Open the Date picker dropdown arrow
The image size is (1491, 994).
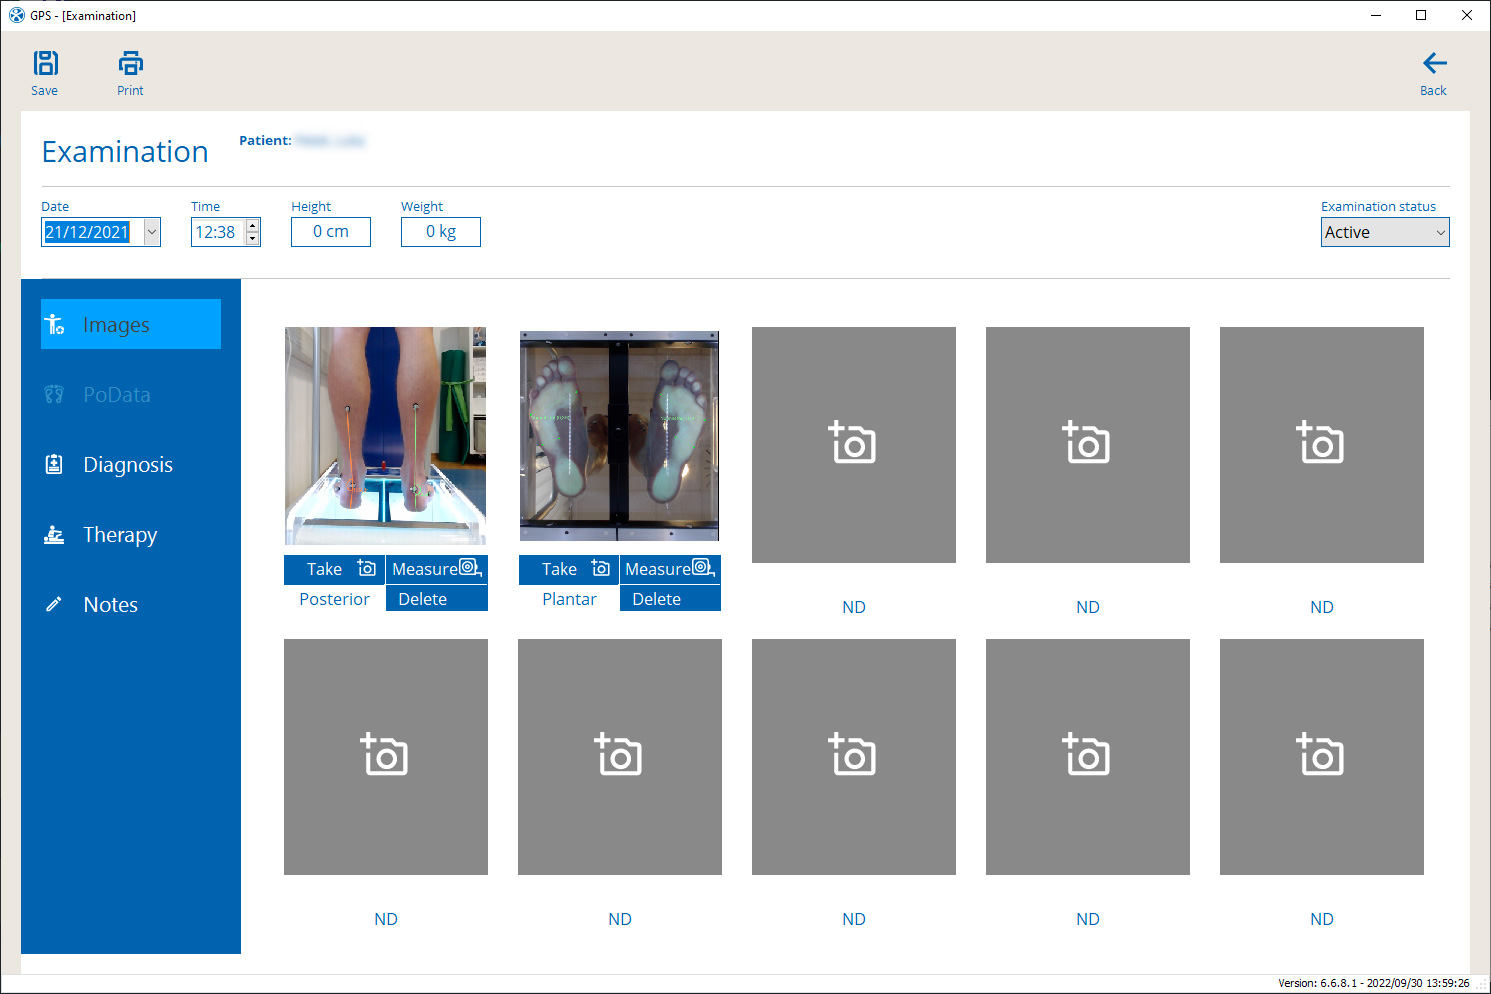[152, 232]
